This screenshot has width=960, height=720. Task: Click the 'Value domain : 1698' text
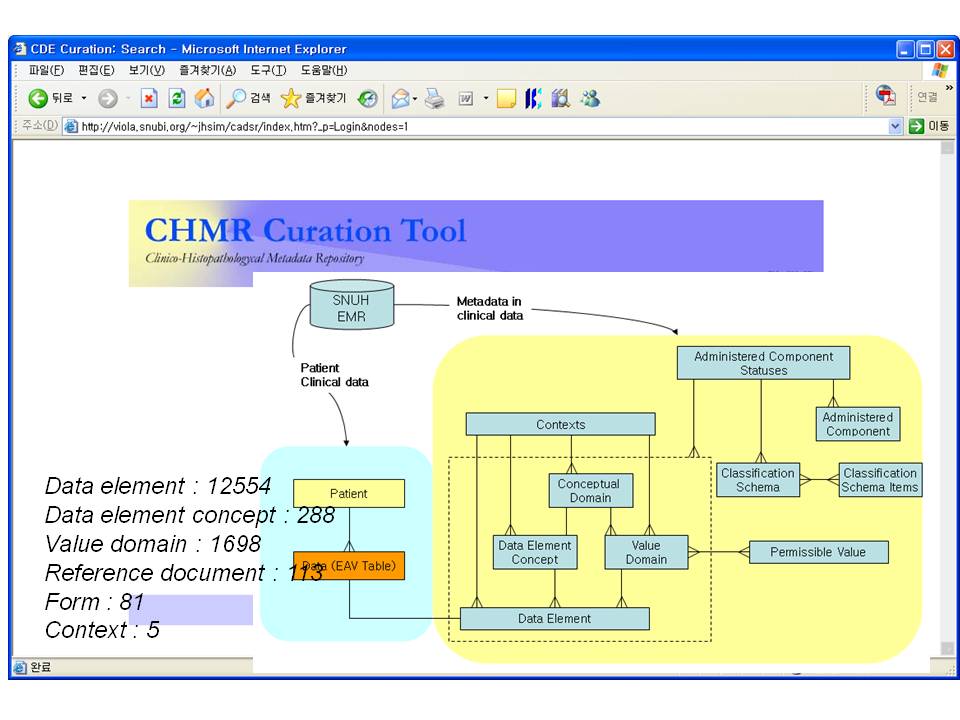point(152,544)
